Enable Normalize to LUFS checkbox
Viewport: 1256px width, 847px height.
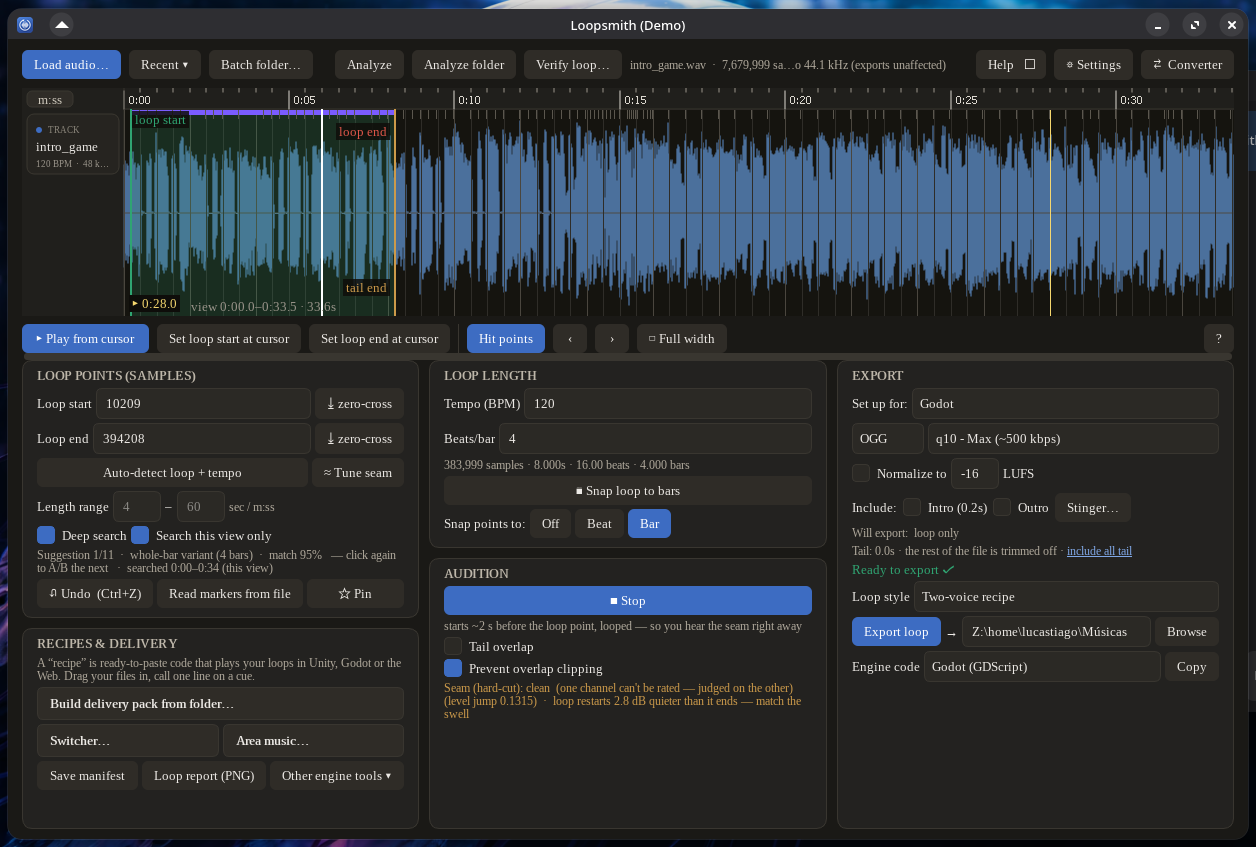click(861, 473)
